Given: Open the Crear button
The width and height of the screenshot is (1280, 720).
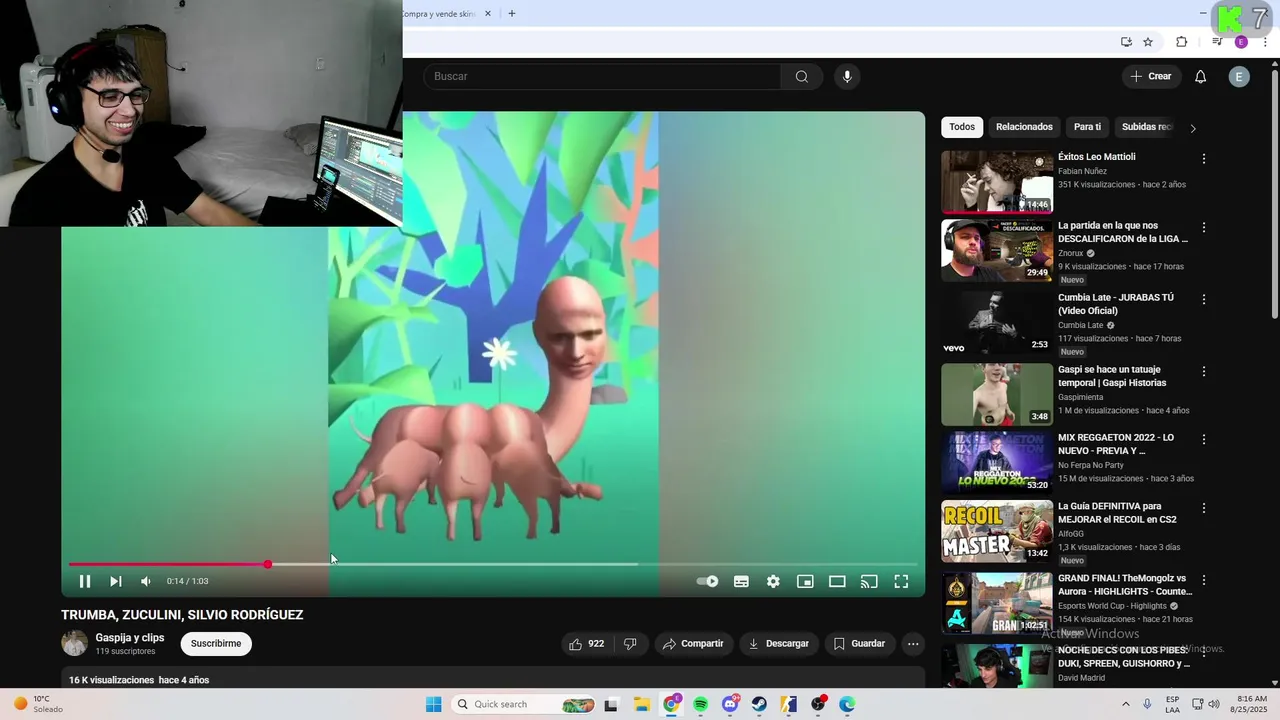Looking at the screenshot, I should coord(1151,76).
